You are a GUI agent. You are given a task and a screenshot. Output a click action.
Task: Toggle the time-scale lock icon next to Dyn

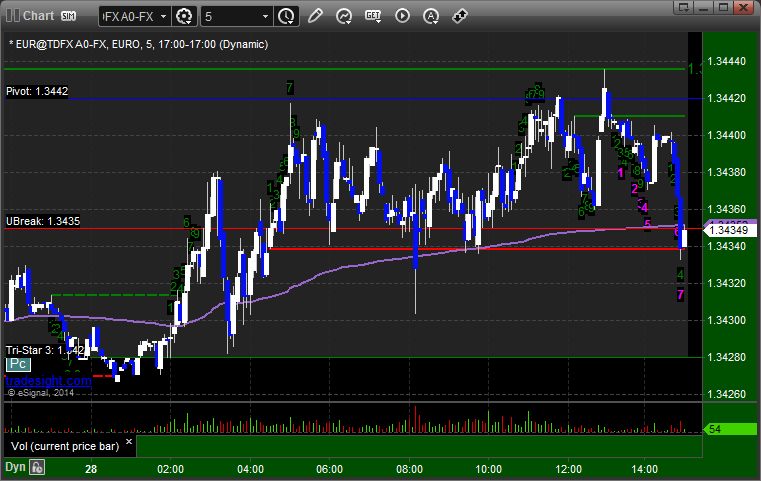pyautogui.click(x=37, y=468)
